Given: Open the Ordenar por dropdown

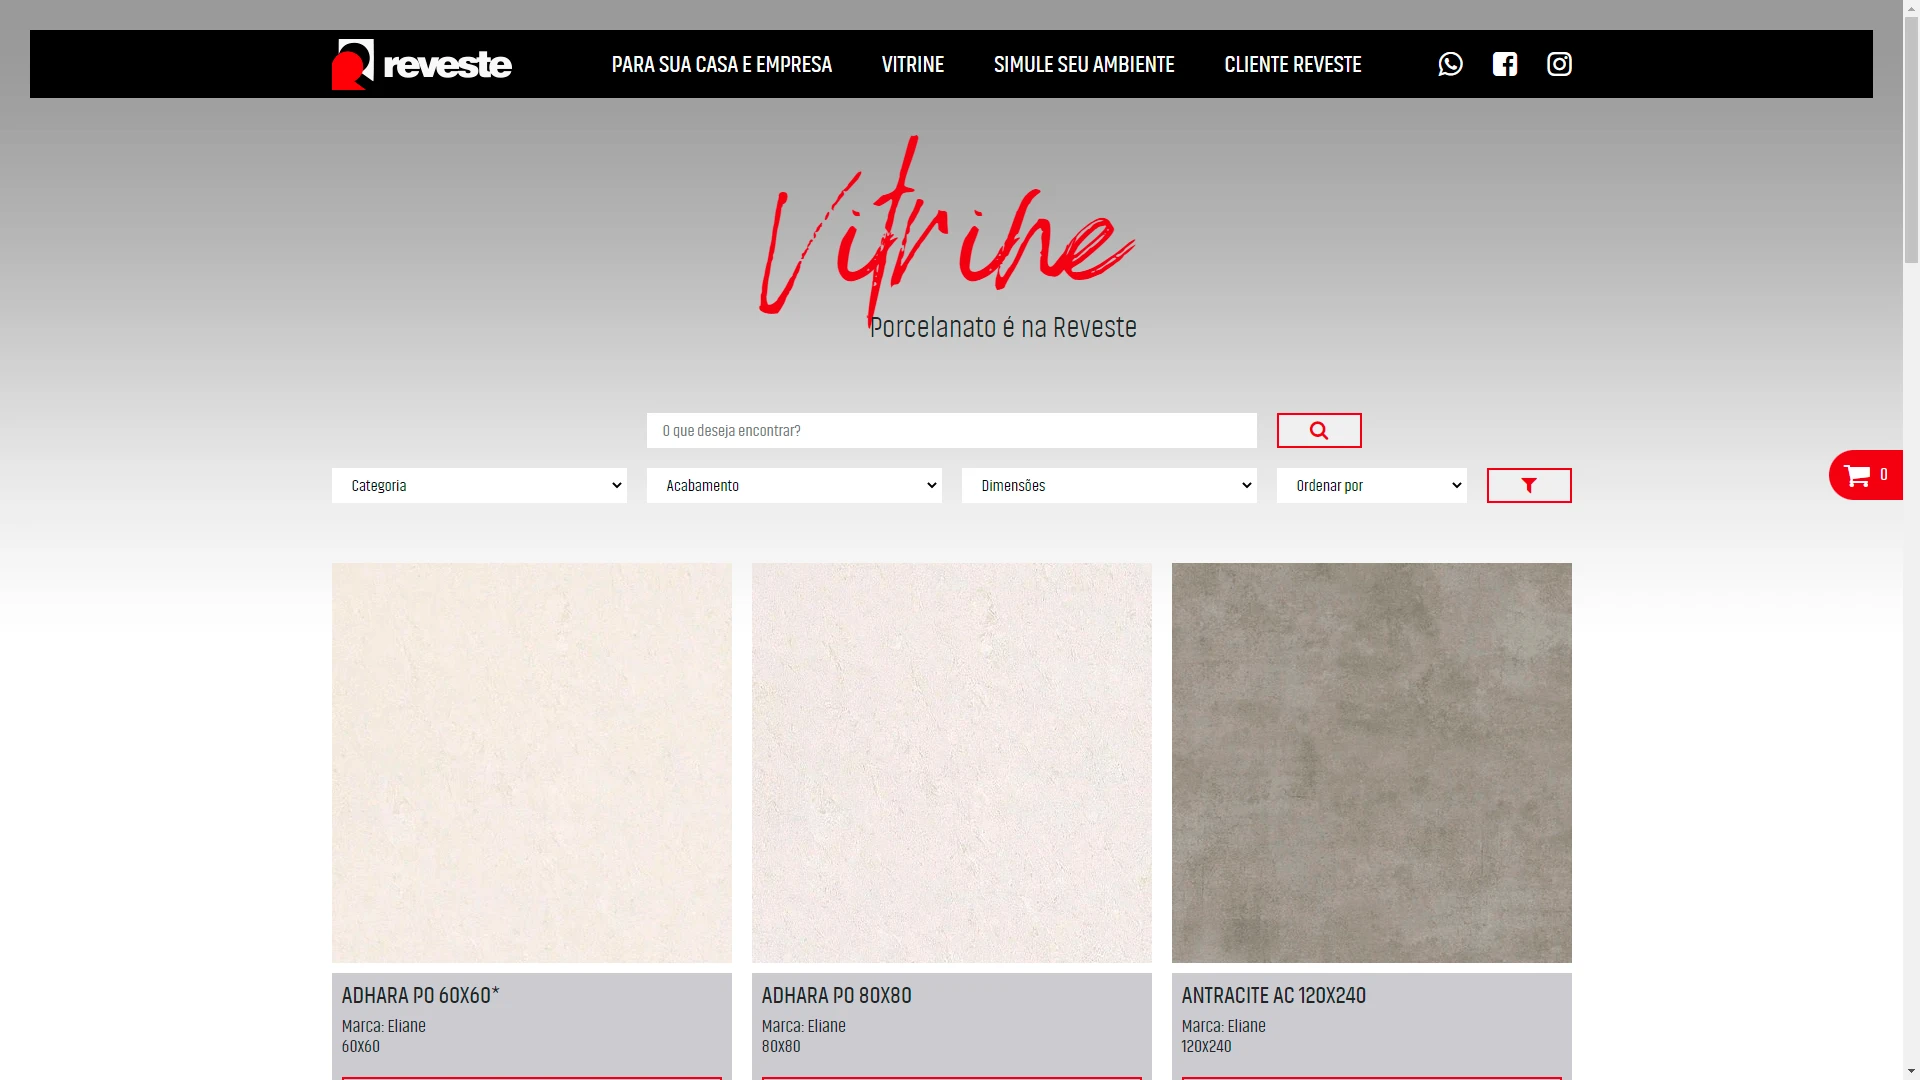Looking at the screenshot, I should pos(1372,485).
